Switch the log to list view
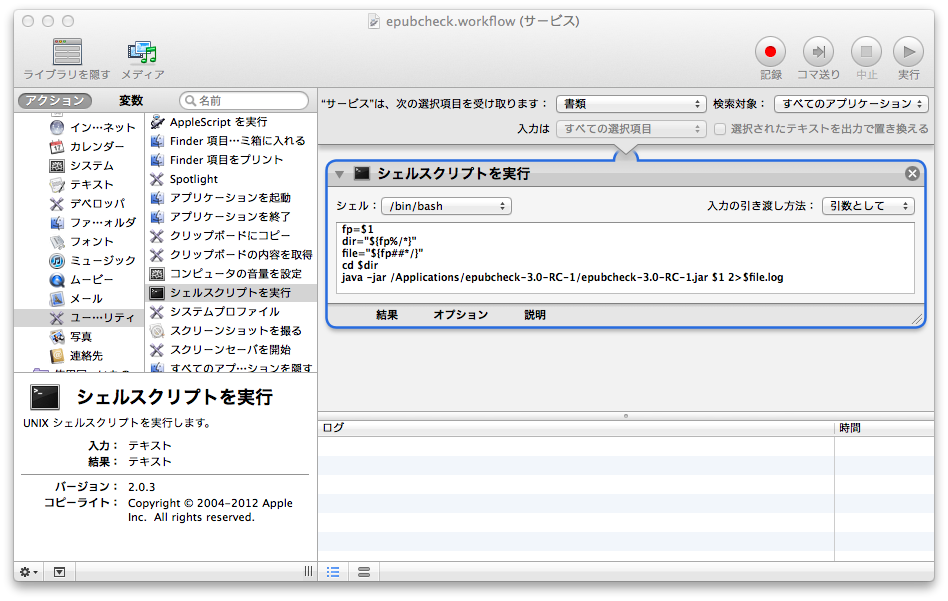Screen dimensions: 948x601 [333, 572]
